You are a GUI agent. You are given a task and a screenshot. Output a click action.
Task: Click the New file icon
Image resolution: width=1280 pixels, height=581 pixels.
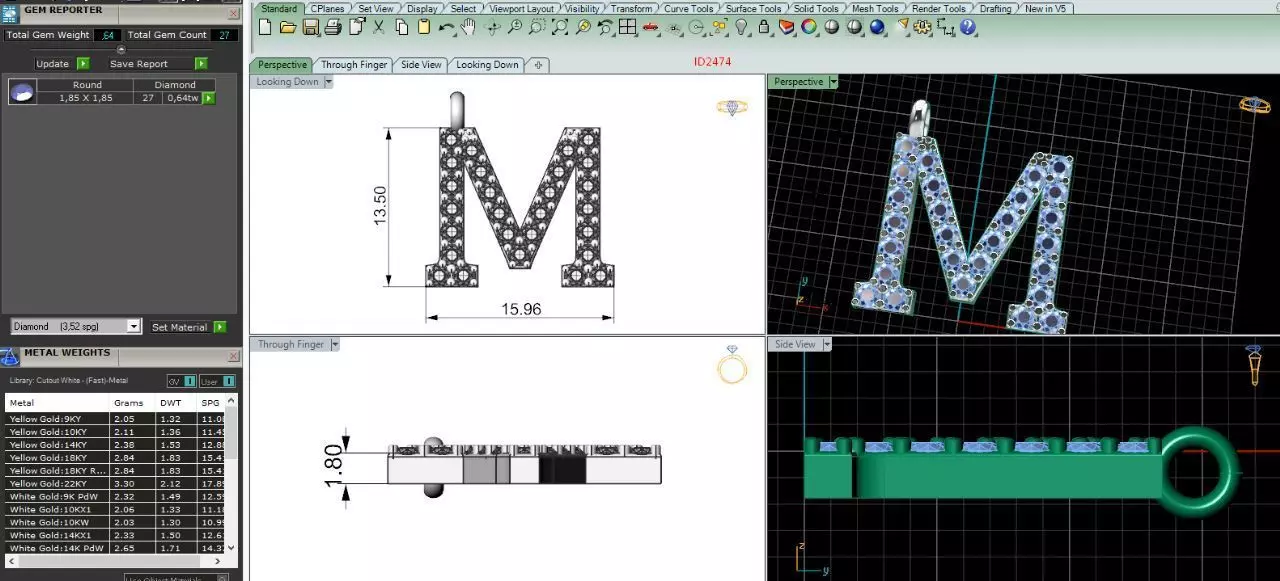[x=264, y=27]
